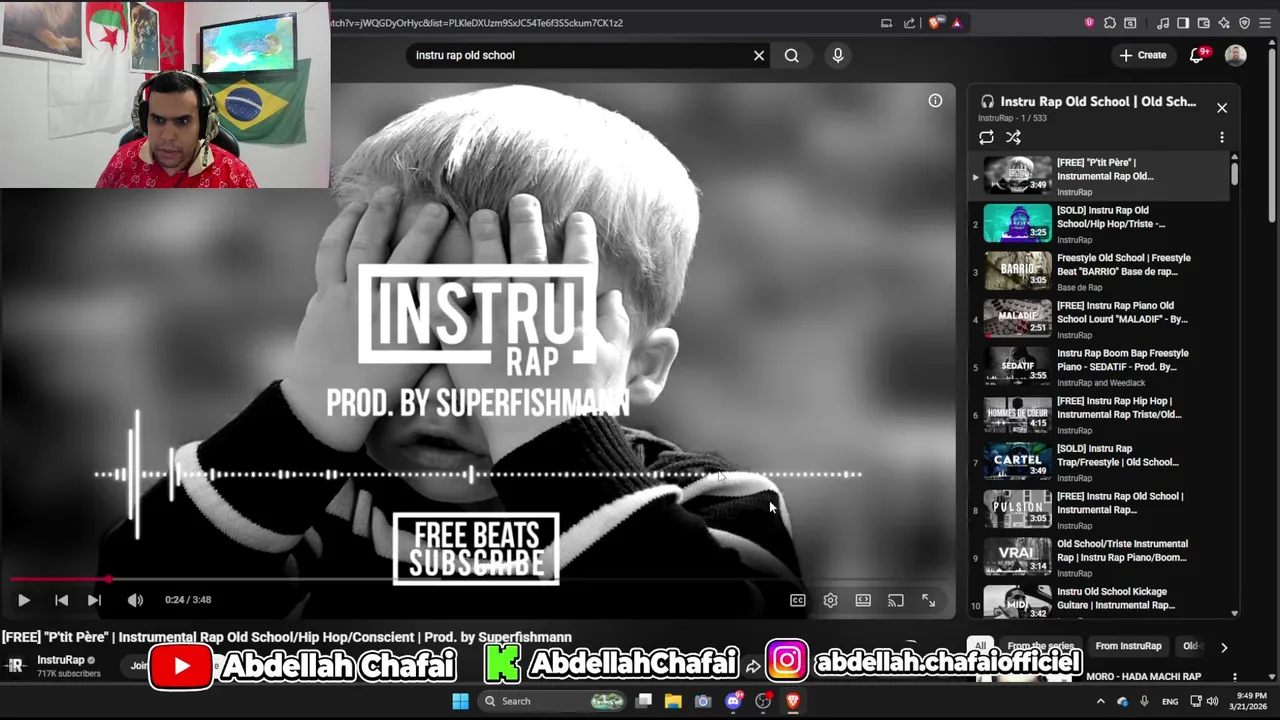Screen dimensions: 1280x720
Task: Enter fullscreen mode on the video
Action: tap(929, 600)
